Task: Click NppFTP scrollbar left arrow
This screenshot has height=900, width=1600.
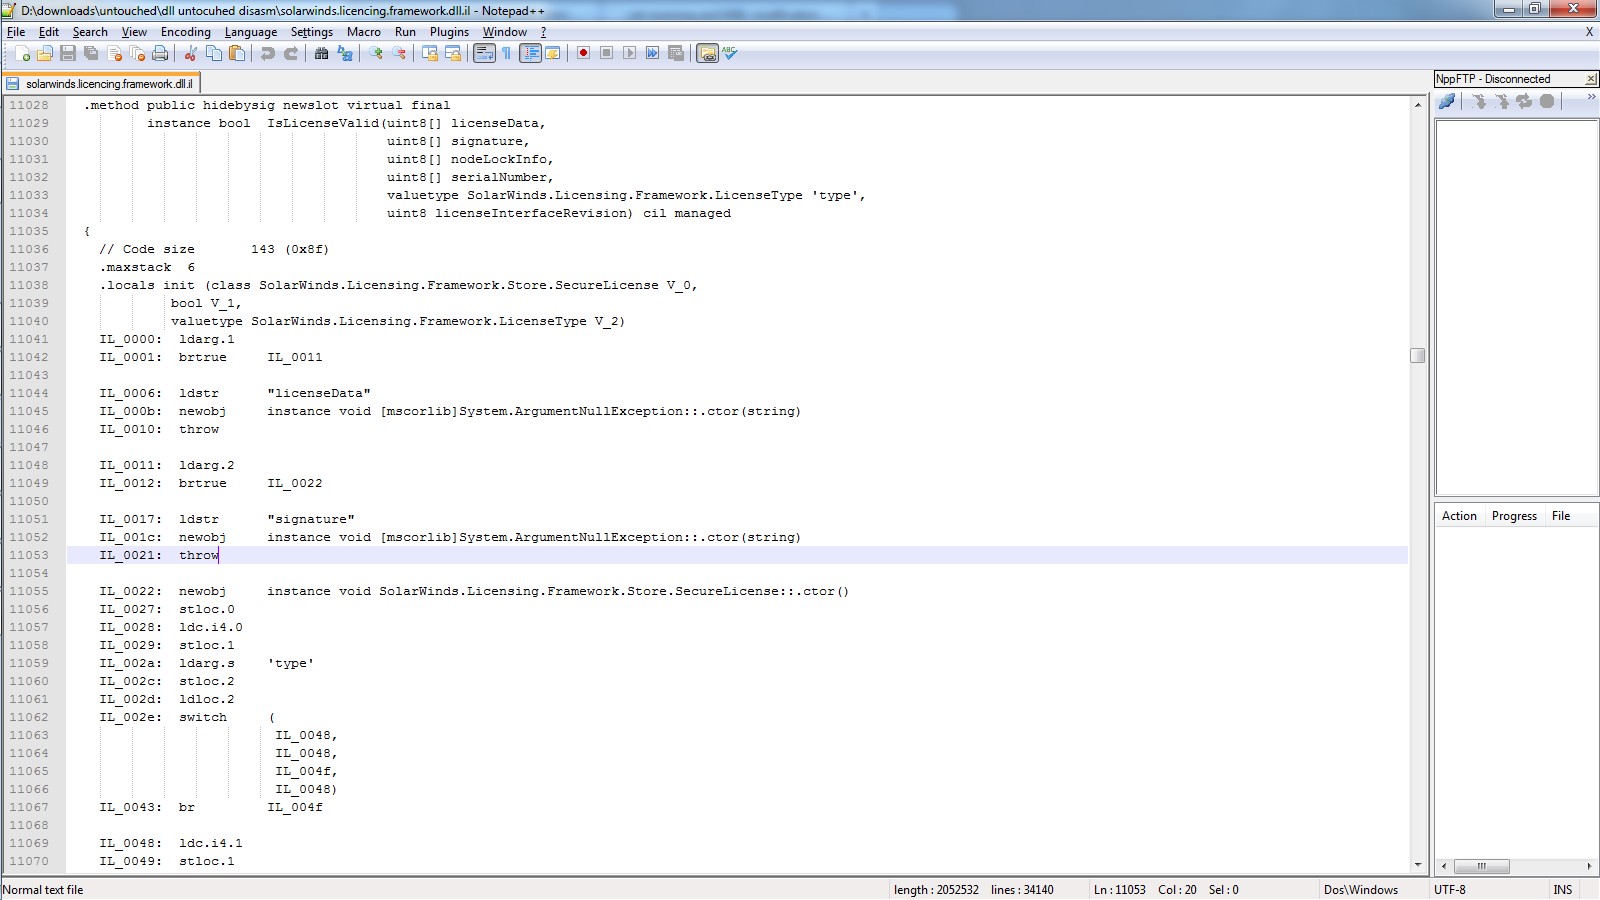Action: click(x=1443, y=866)
